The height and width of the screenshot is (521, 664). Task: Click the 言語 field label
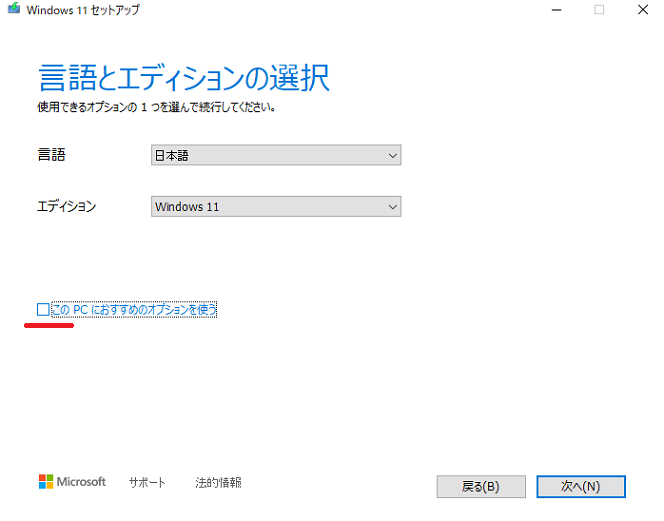point(51,155)
